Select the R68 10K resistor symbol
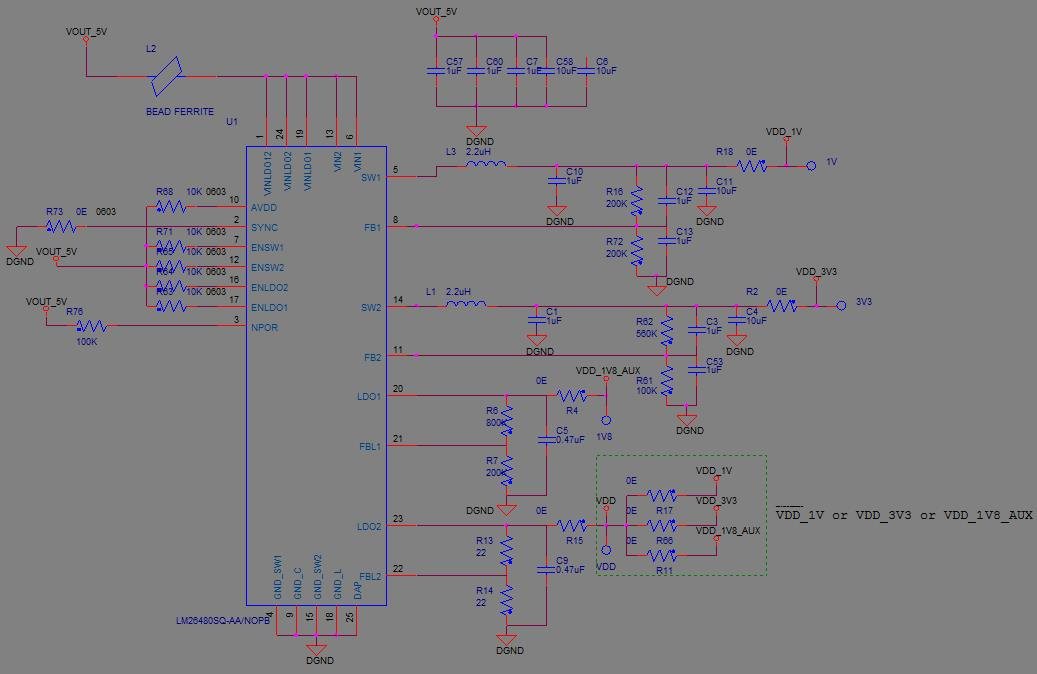1037x674 pixels. click(171, 206)
